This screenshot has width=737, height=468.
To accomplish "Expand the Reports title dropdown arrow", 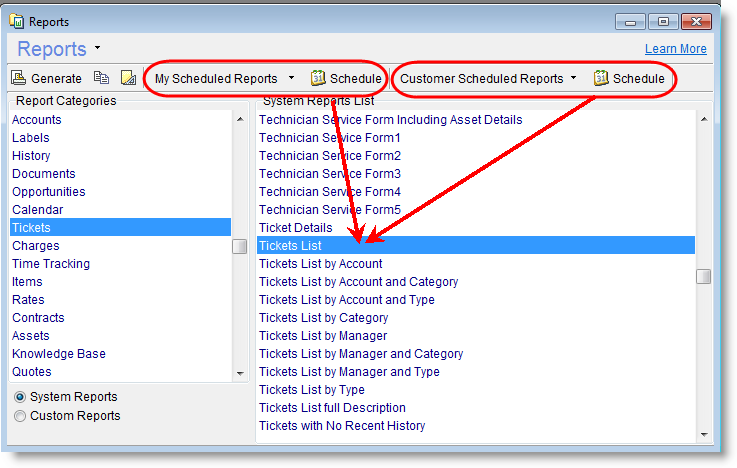I will coord(98,48).
